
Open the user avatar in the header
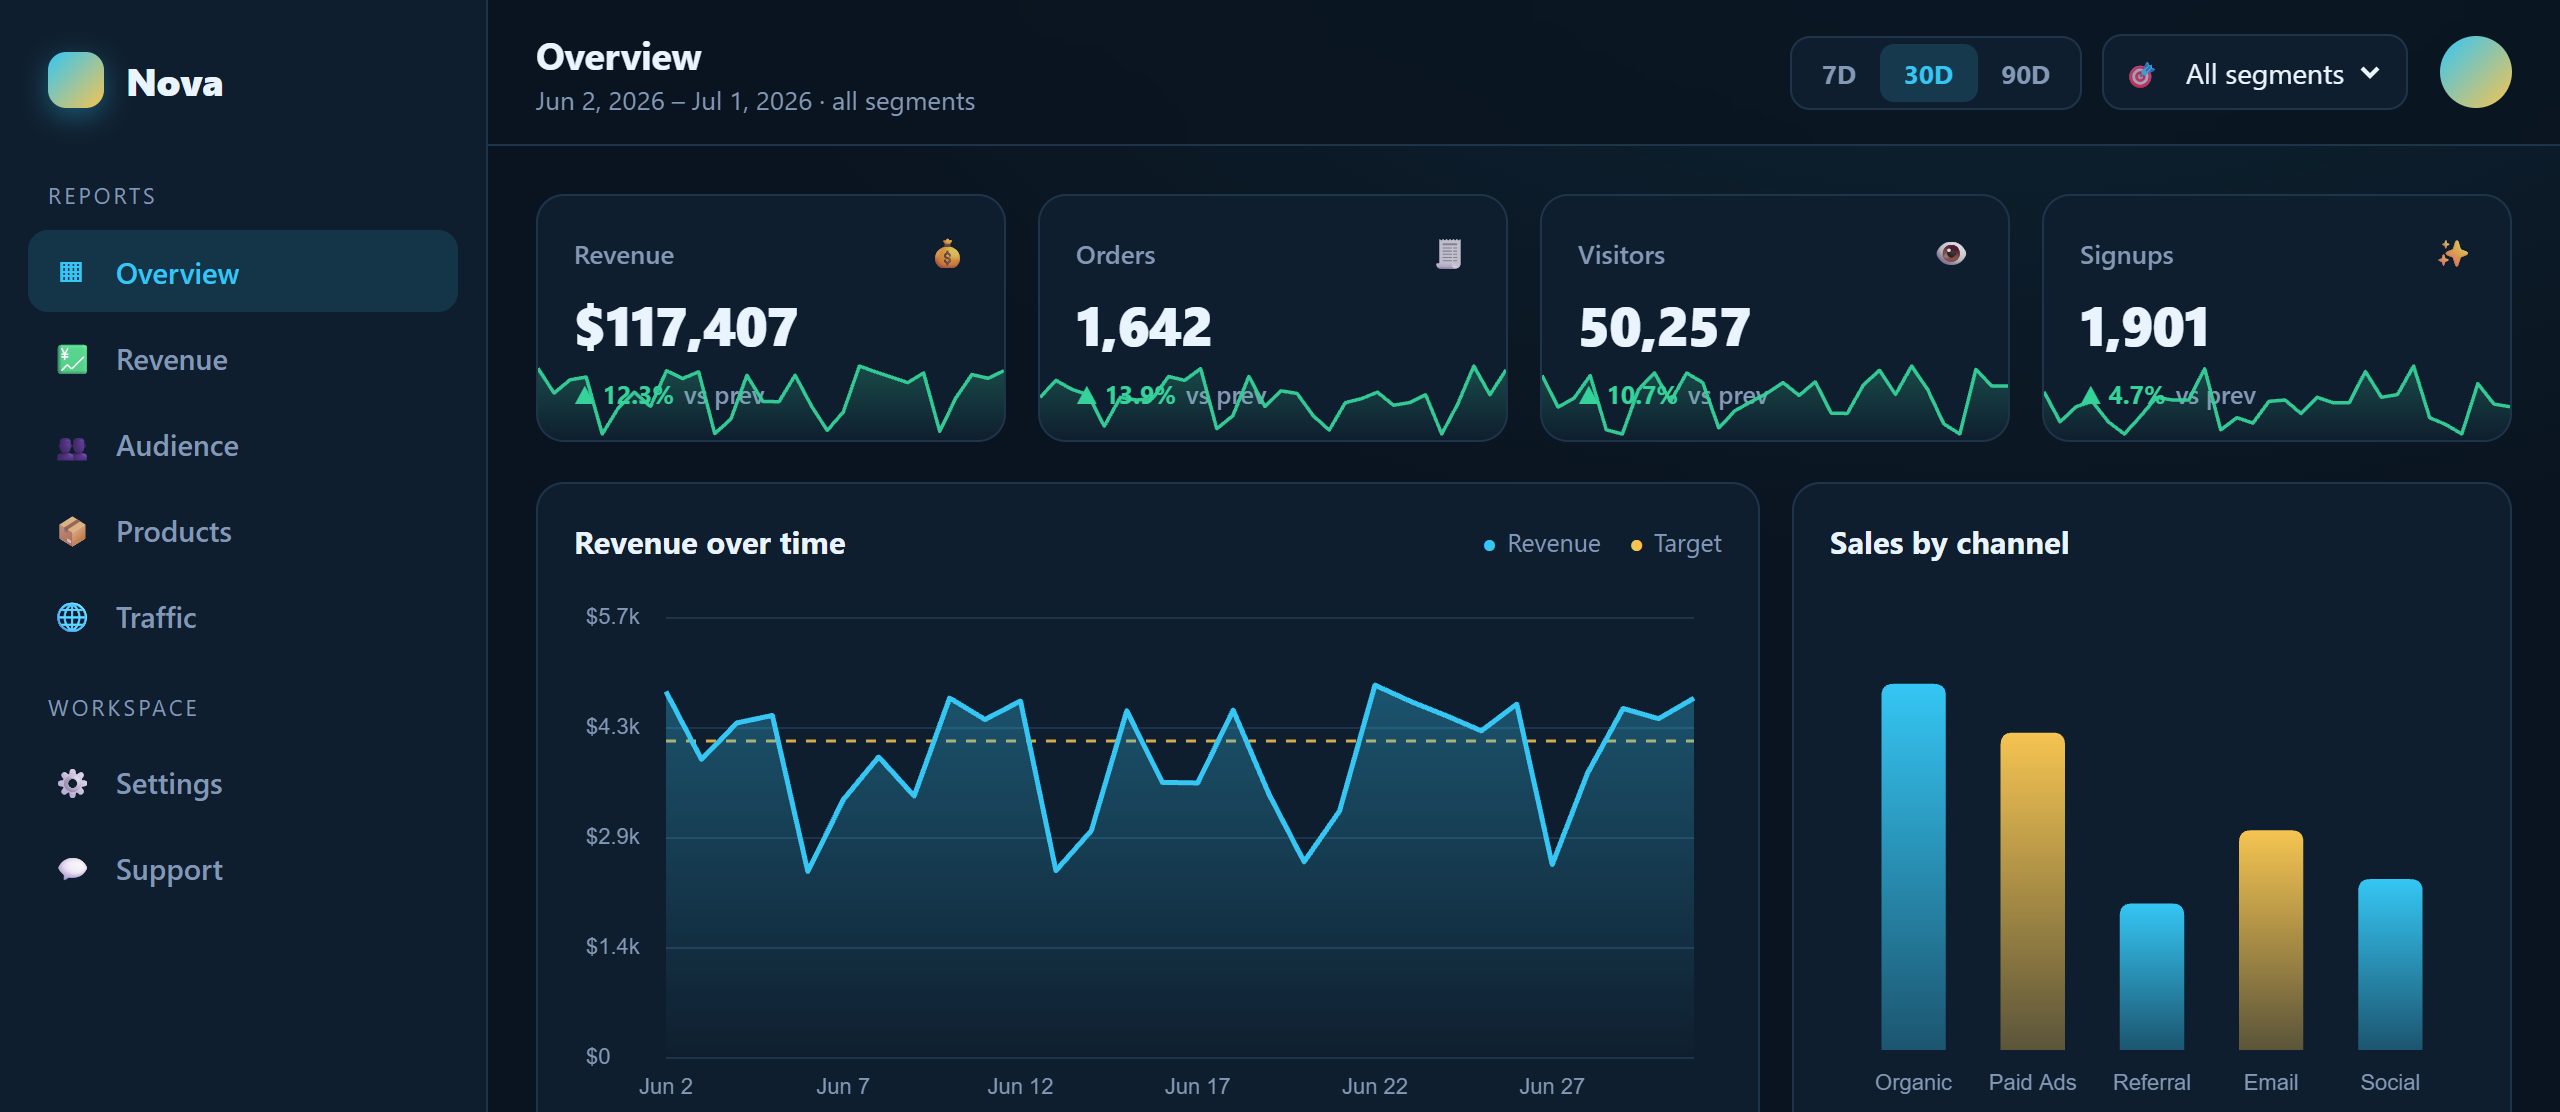2475,72
